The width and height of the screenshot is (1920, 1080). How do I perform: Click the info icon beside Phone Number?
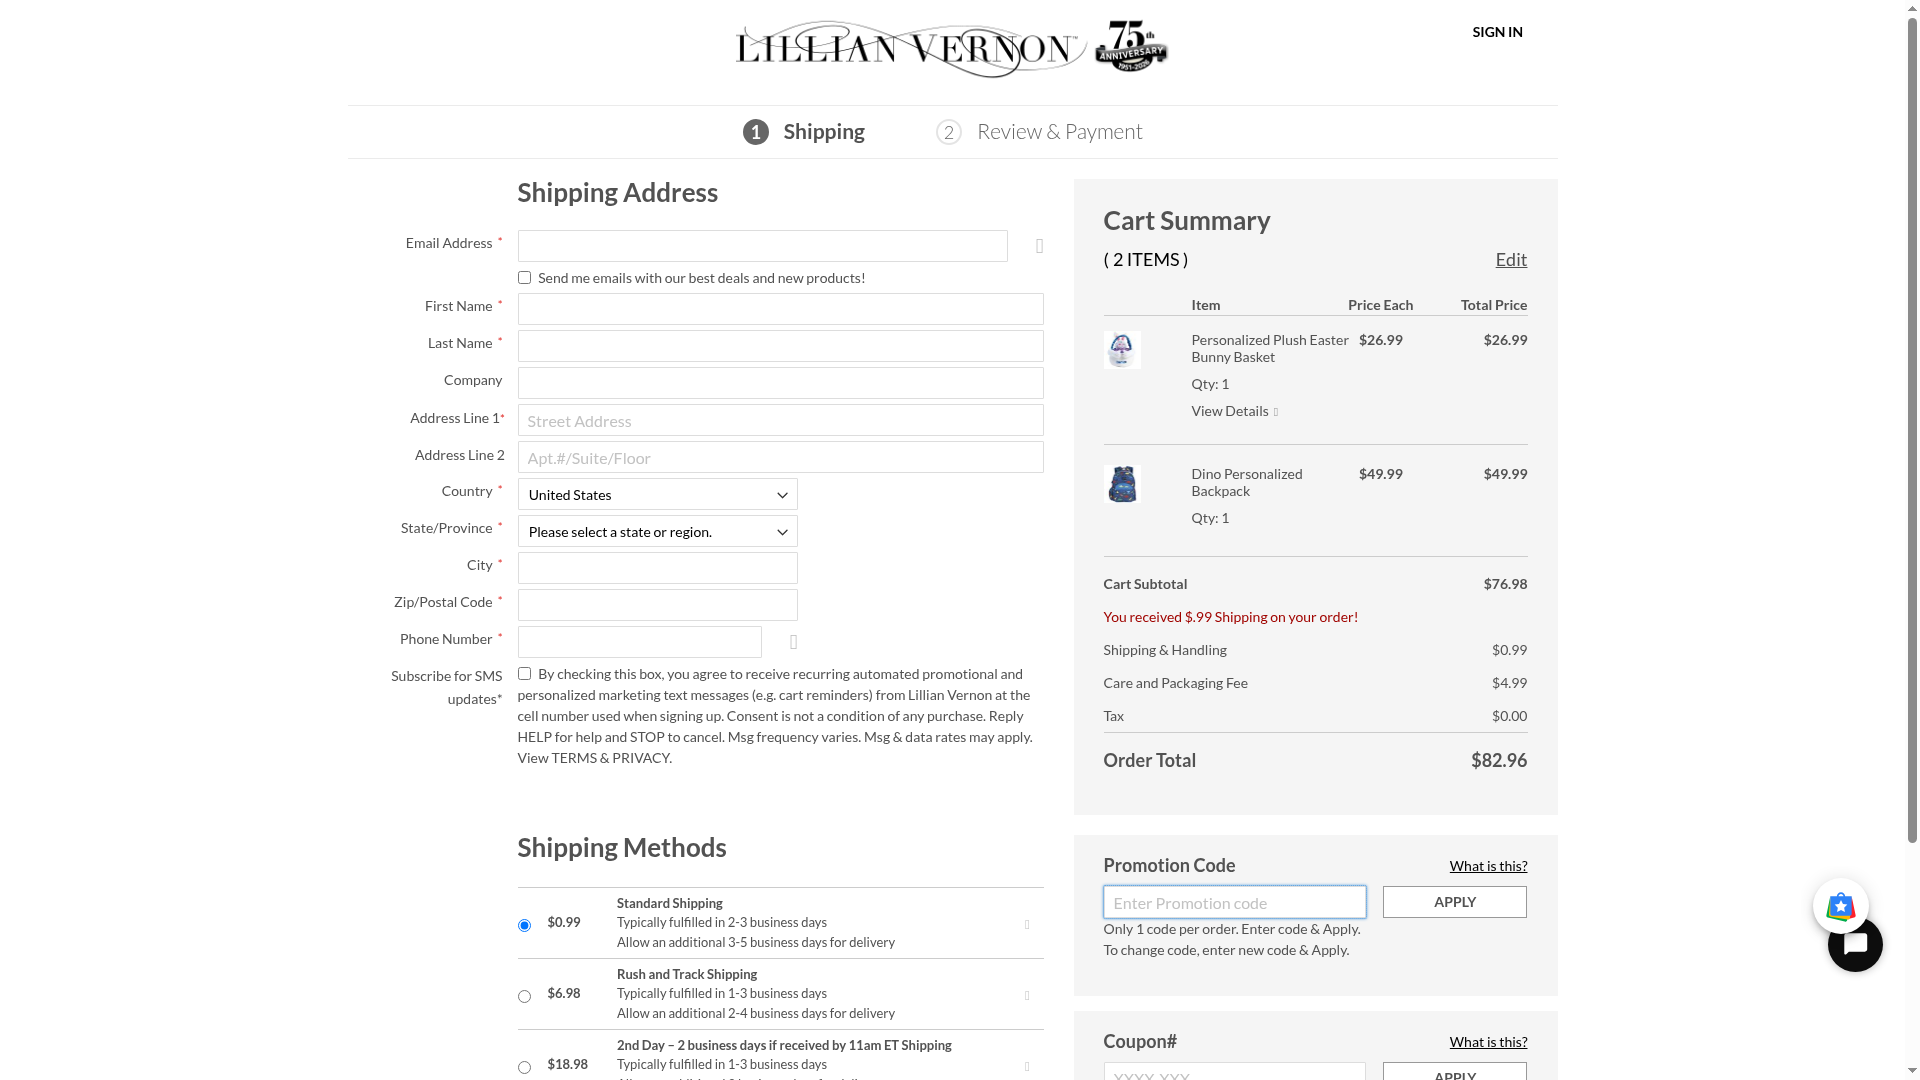[794, 642]
